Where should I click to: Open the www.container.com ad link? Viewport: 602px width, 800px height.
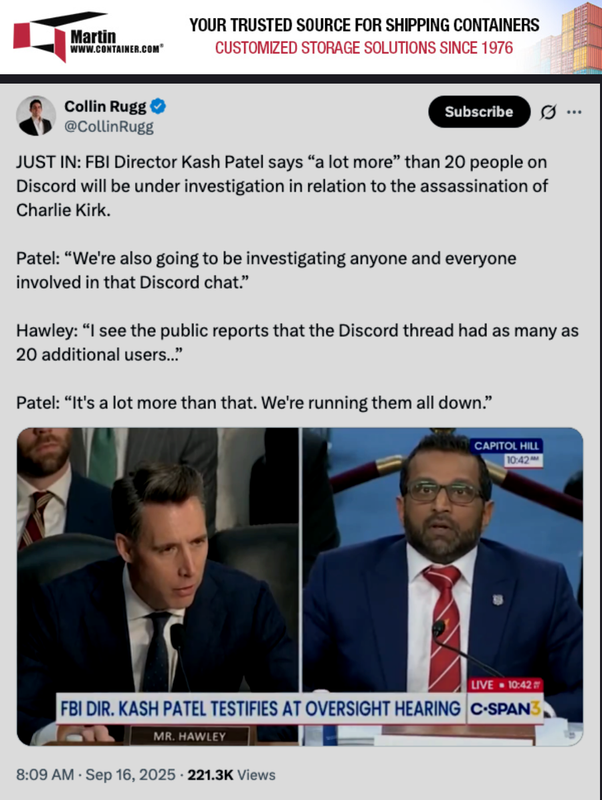(116, 50)
